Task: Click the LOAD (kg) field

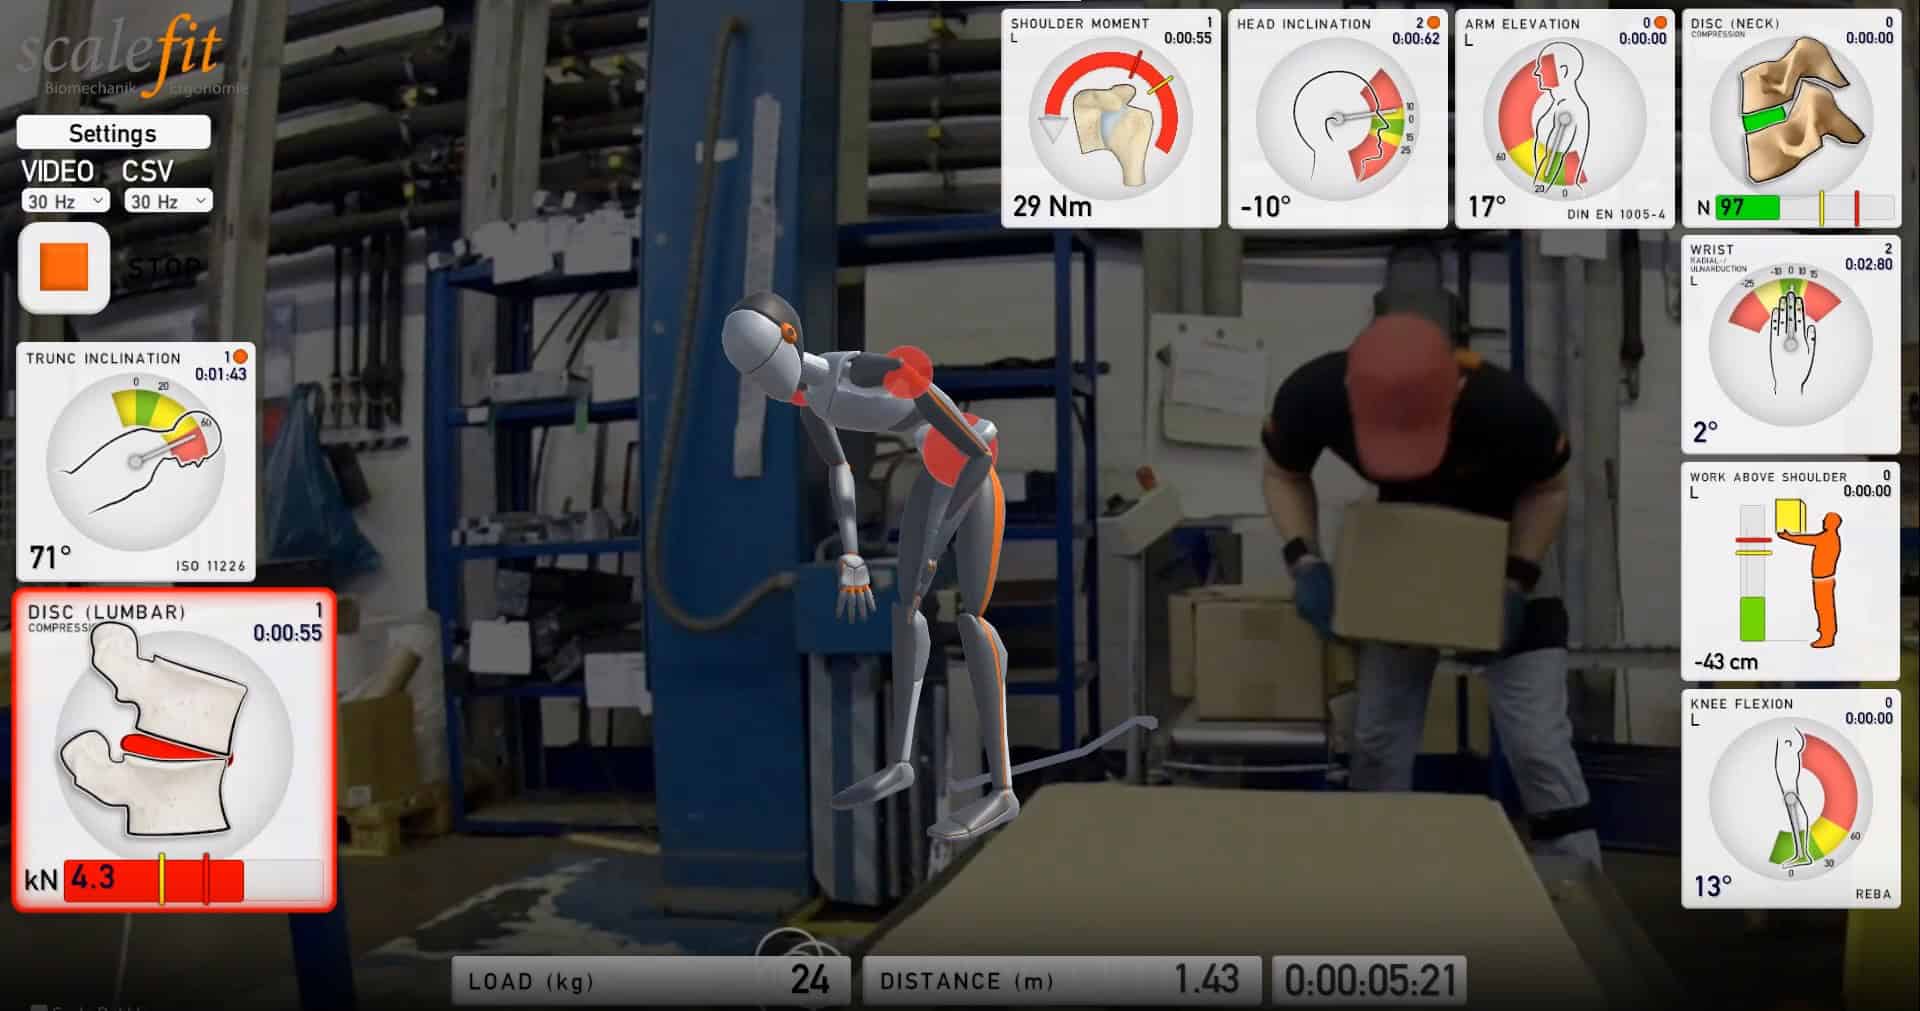Action: pos(650,980)
